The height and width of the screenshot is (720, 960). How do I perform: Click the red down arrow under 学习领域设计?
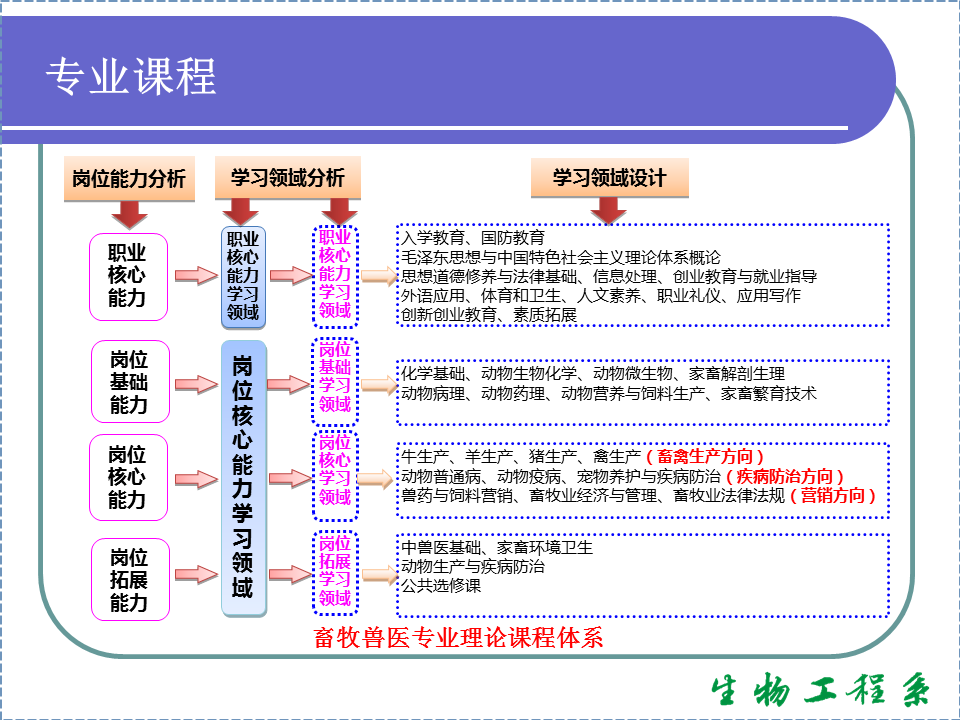[608, 209]
